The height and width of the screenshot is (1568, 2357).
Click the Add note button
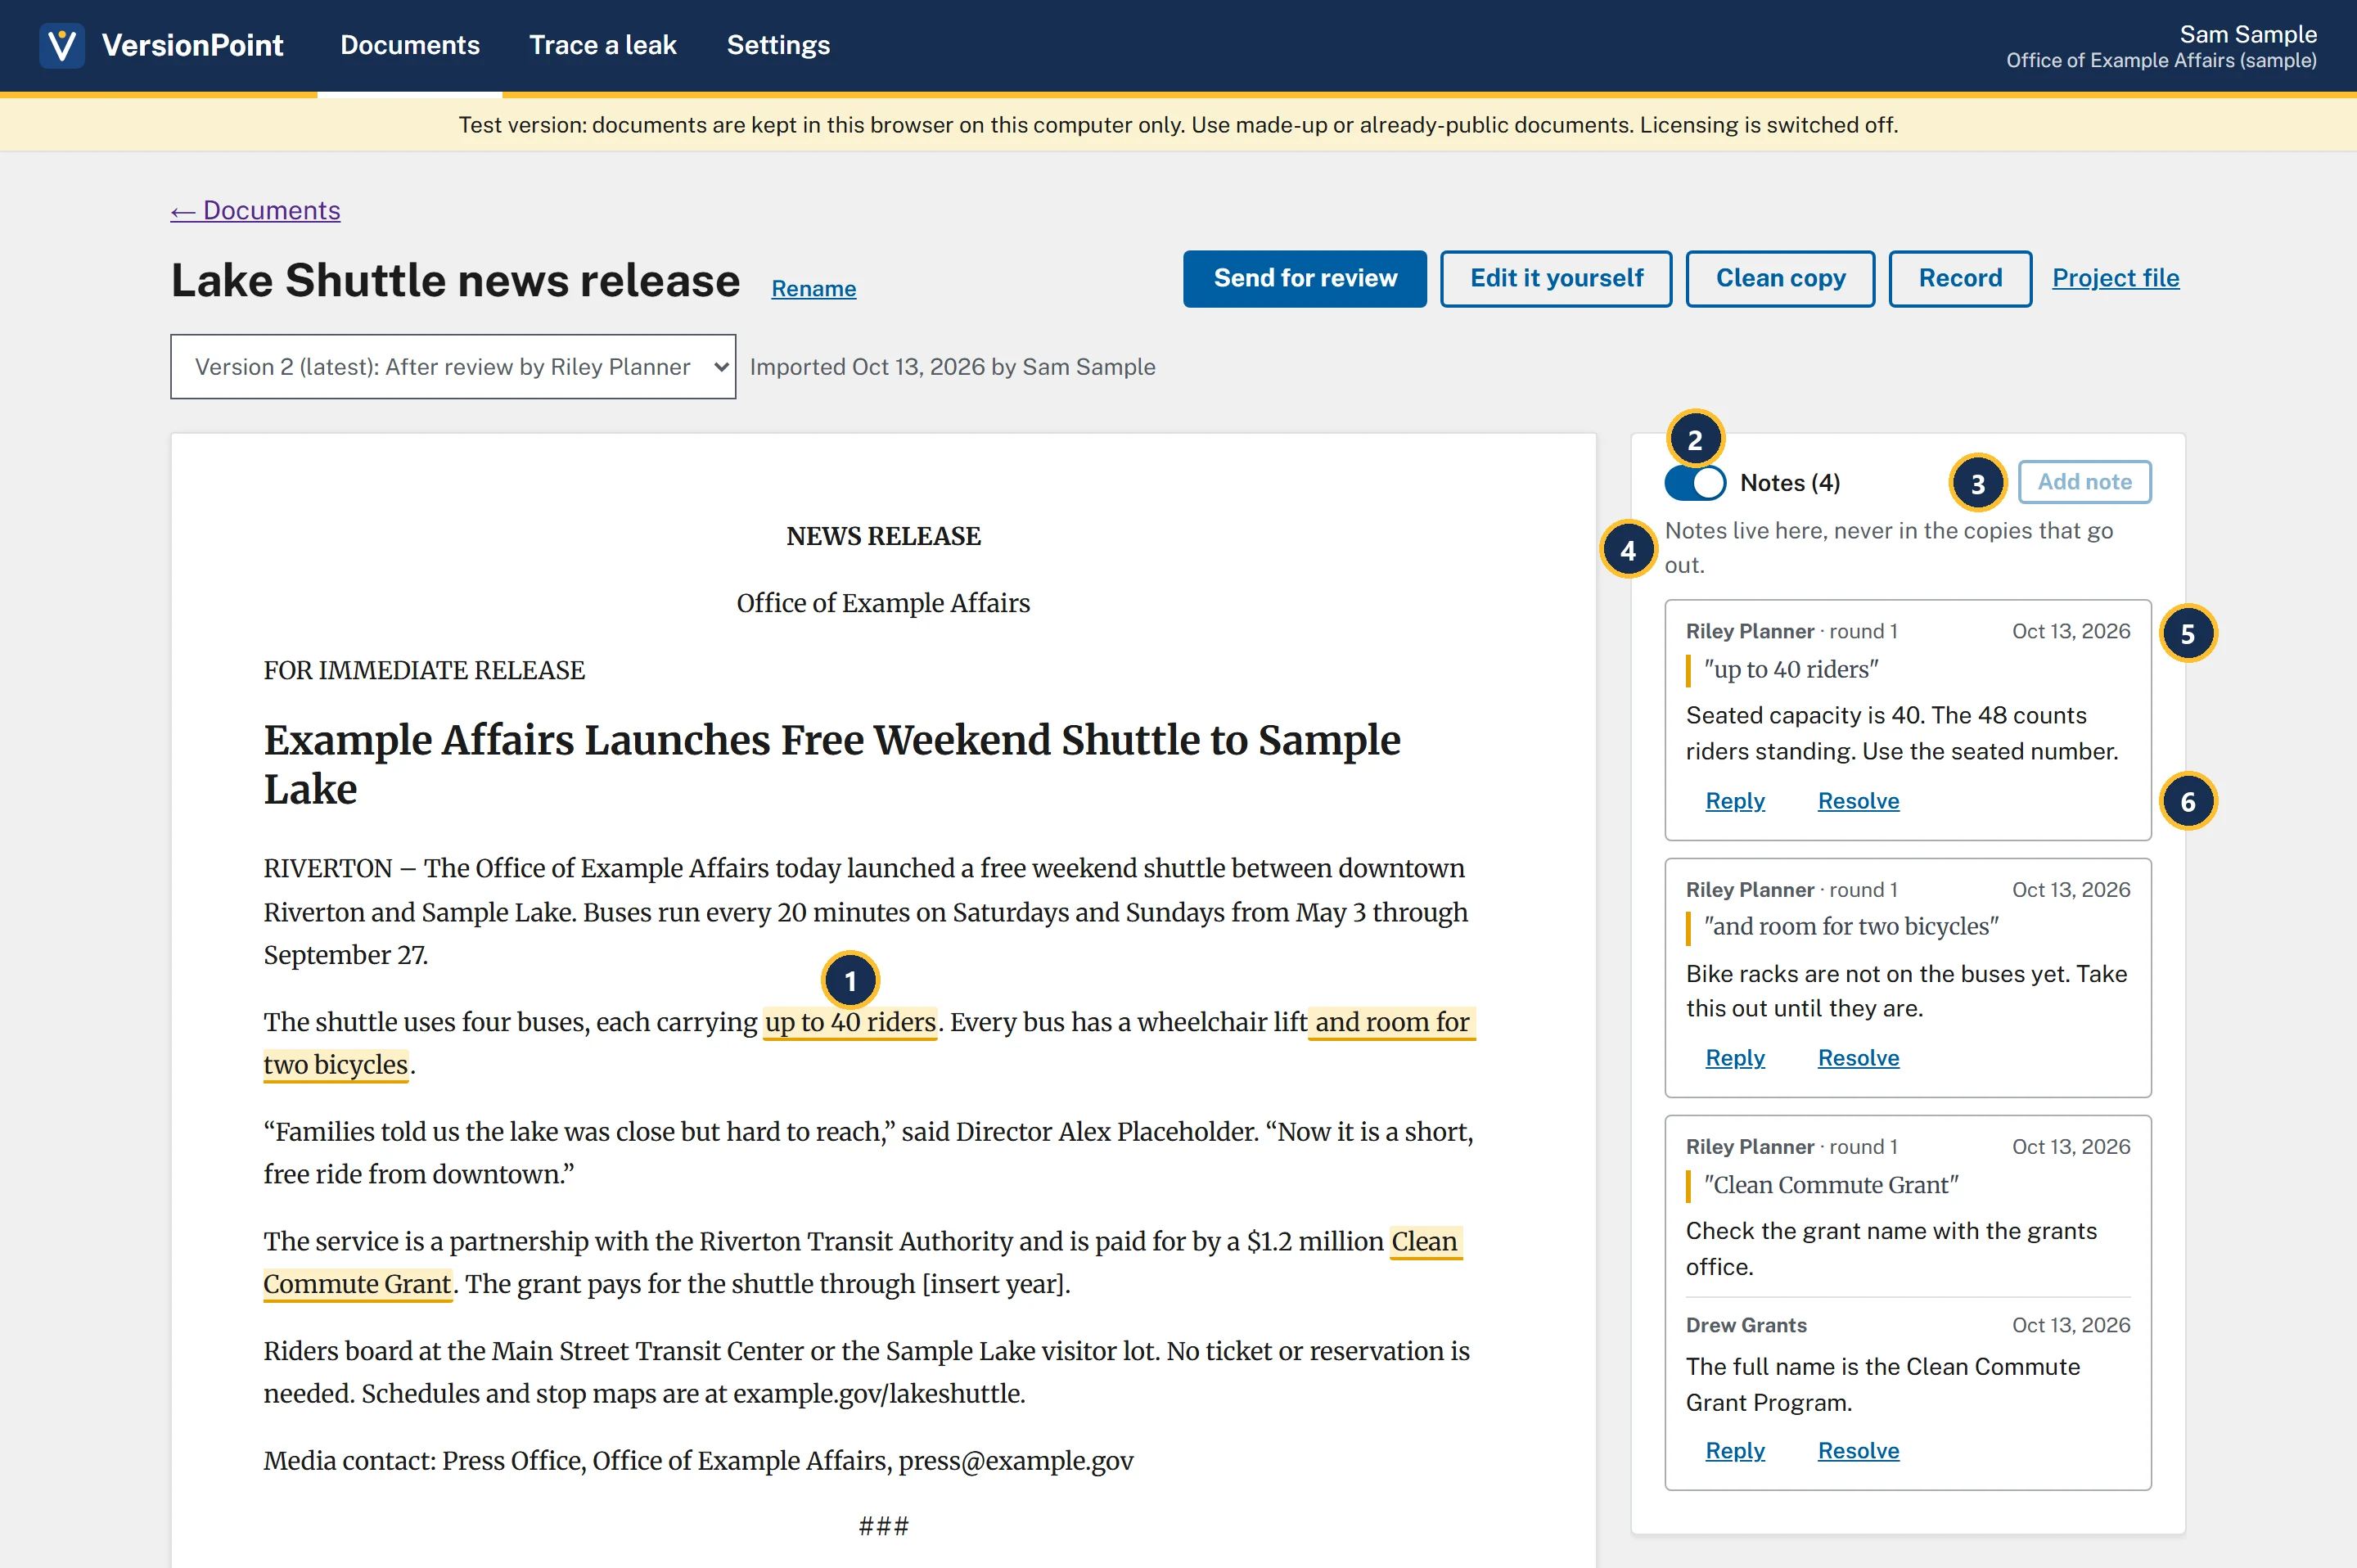pyautogui.click(x=2084, y=482)
